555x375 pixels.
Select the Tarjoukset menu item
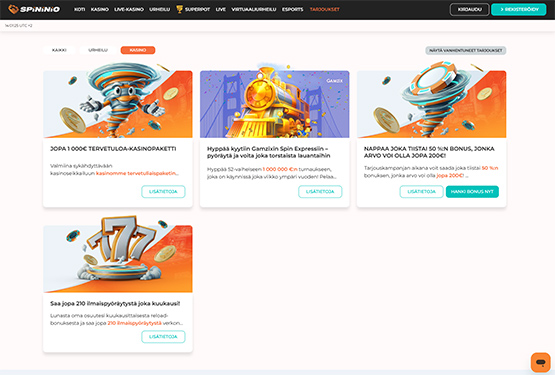(325, 10)
